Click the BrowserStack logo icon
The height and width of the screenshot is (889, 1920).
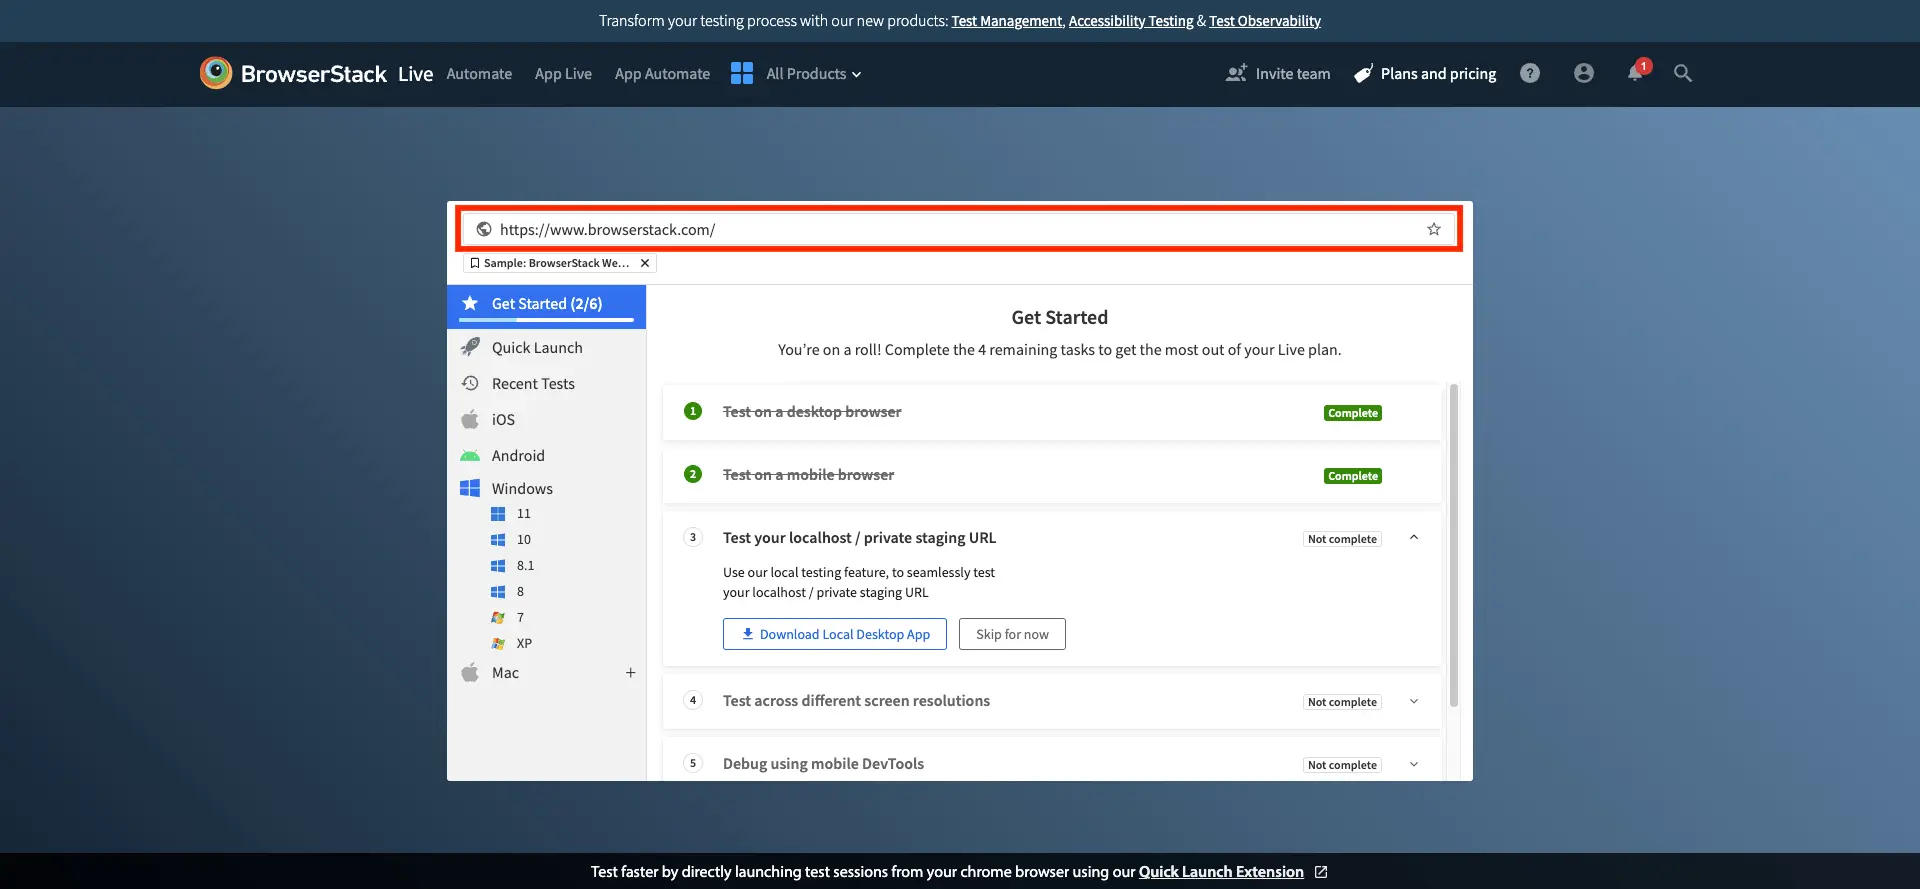216,73
